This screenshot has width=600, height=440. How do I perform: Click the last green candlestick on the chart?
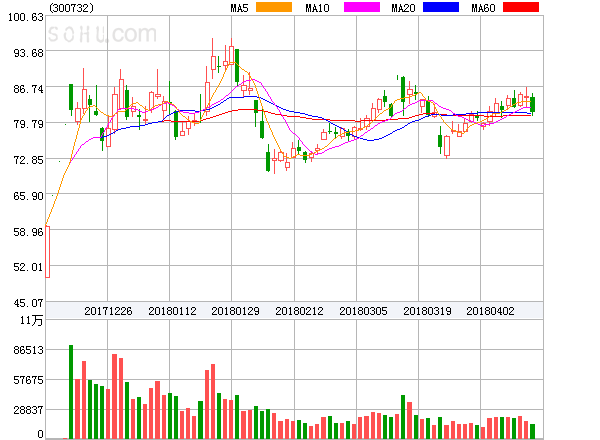(532, 104)
